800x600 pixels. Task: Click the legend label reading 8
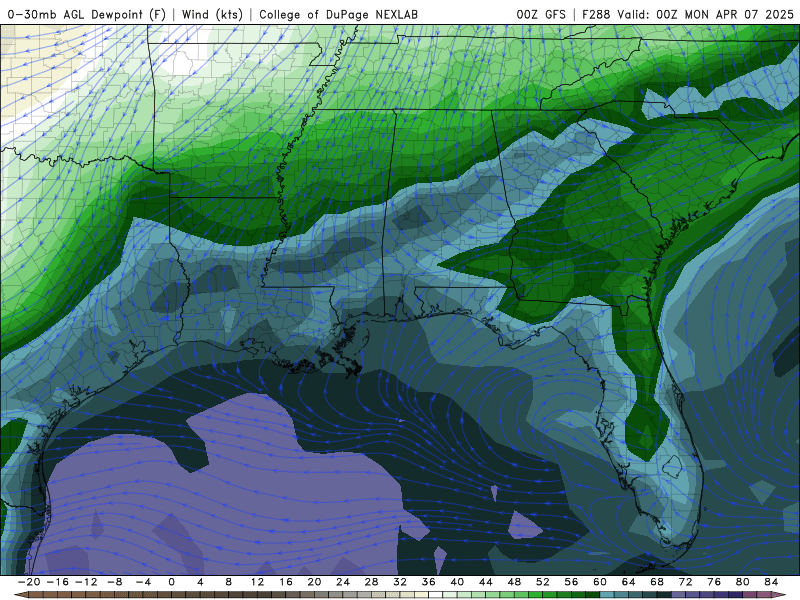pos(229,582)
